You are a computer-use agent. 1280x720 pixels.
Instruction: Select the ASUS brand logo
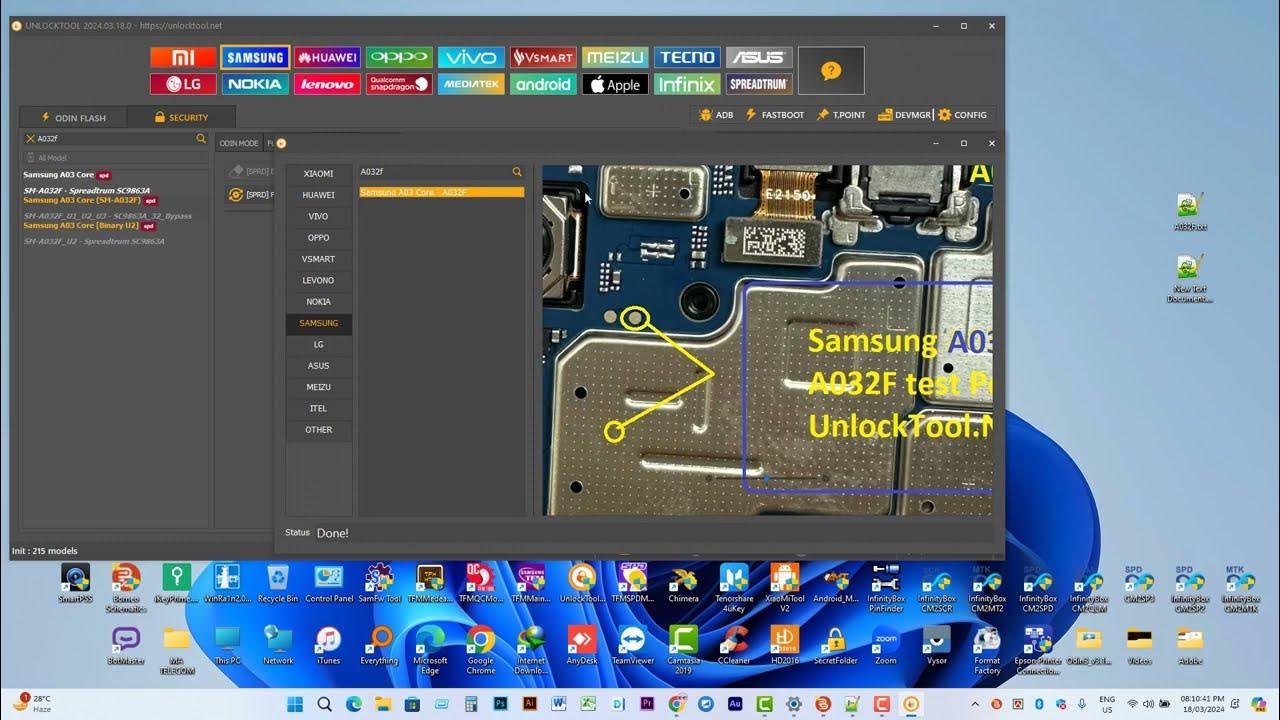pos(759,58)
